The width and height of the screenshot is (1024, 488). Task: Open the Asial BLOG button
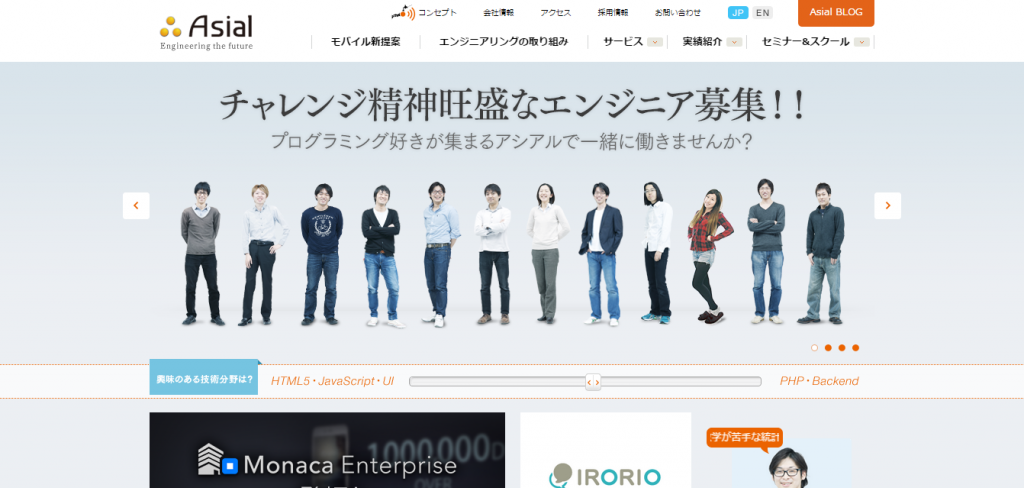tap(836, 12)
